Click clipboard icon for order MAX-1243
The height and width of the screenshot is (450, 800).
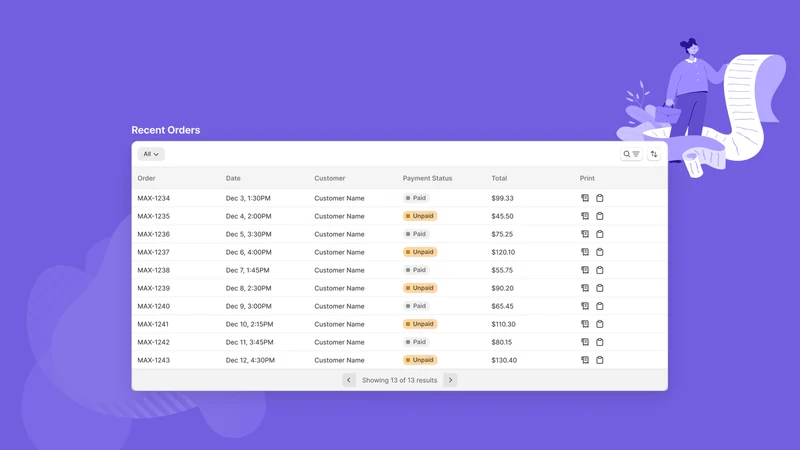tap(600, 360)
